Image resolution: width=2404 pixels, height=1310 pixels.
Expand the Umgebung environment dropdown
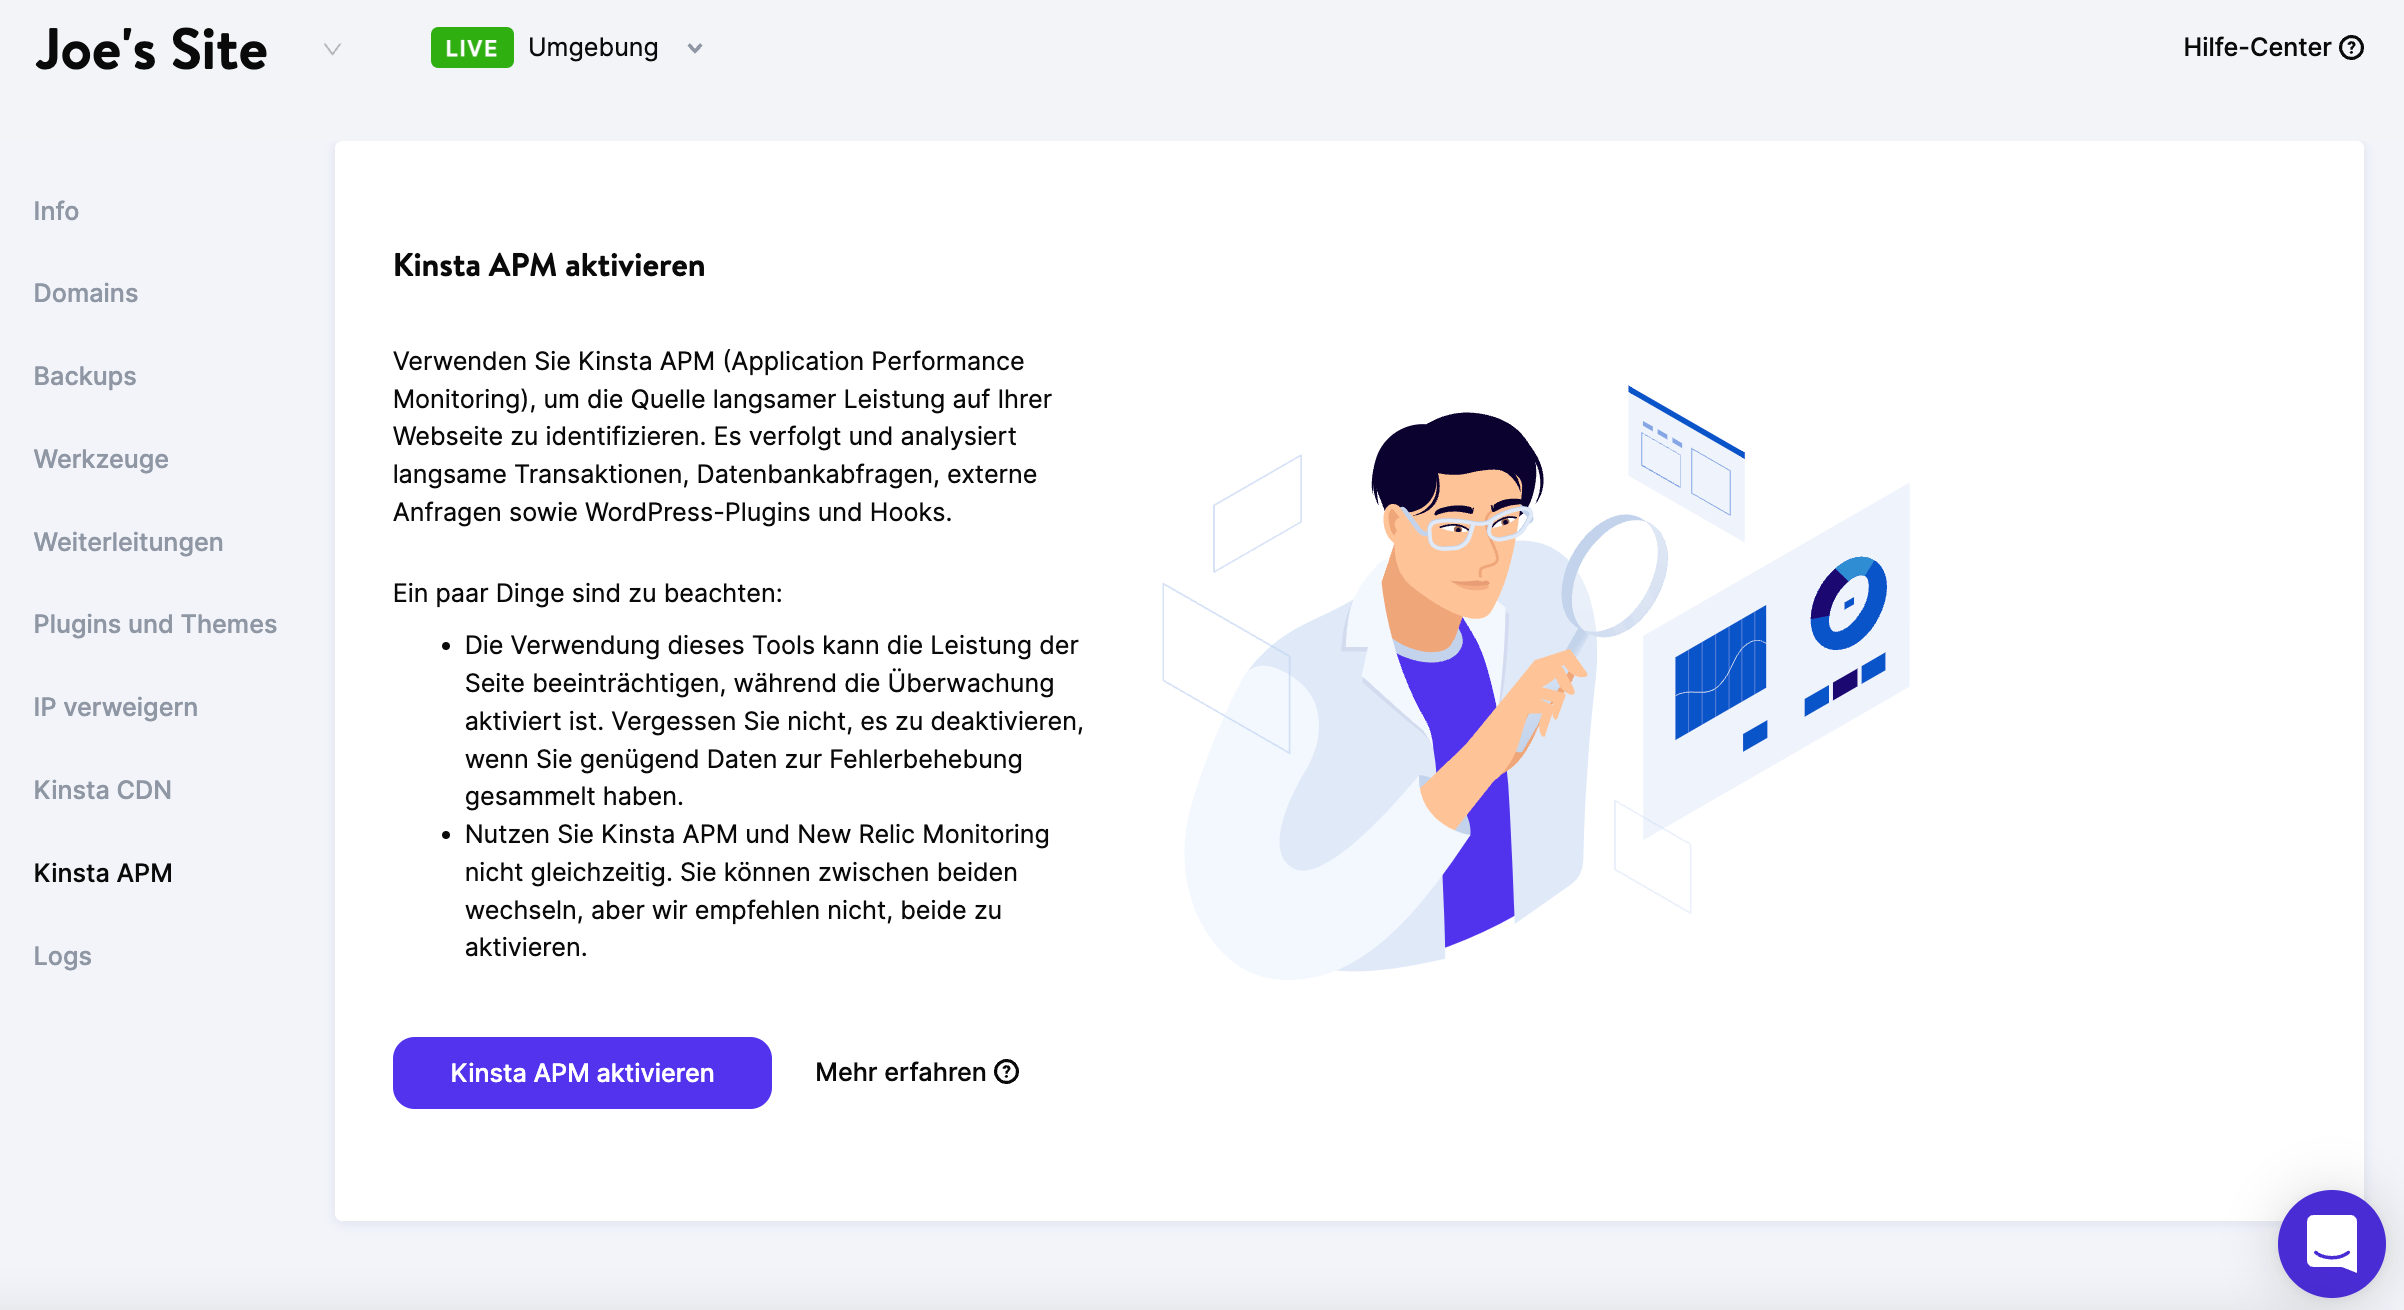(x=695, y=45)
